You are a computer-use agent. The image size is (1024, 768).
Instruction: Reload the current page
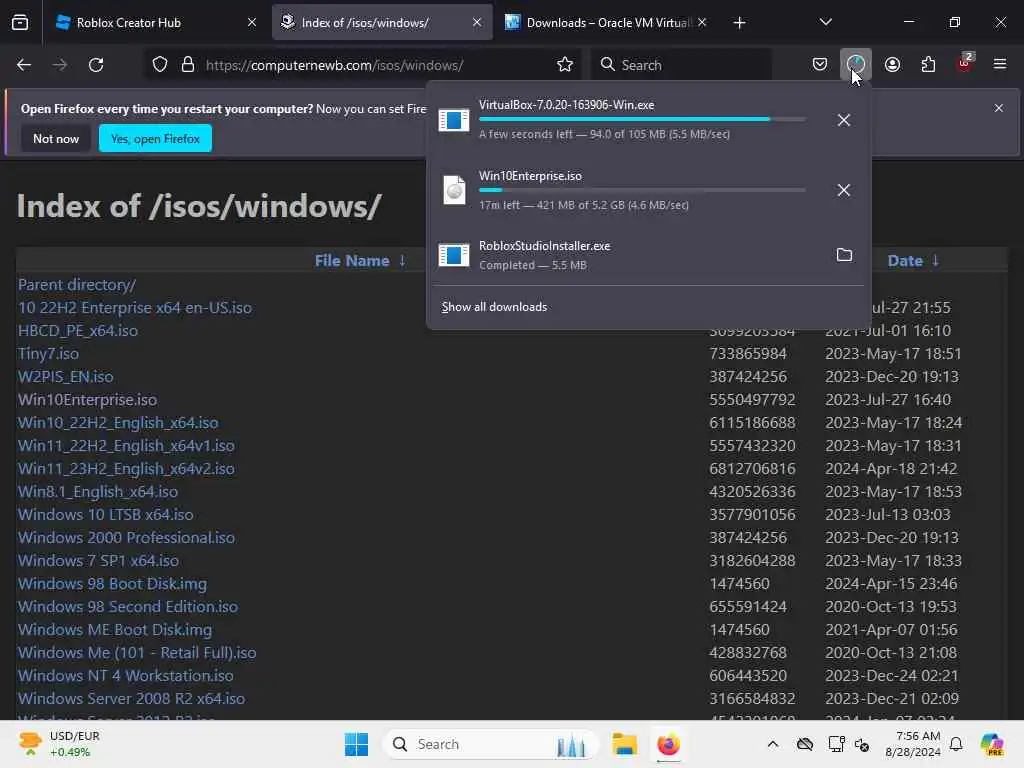click(x=96, y=65)
